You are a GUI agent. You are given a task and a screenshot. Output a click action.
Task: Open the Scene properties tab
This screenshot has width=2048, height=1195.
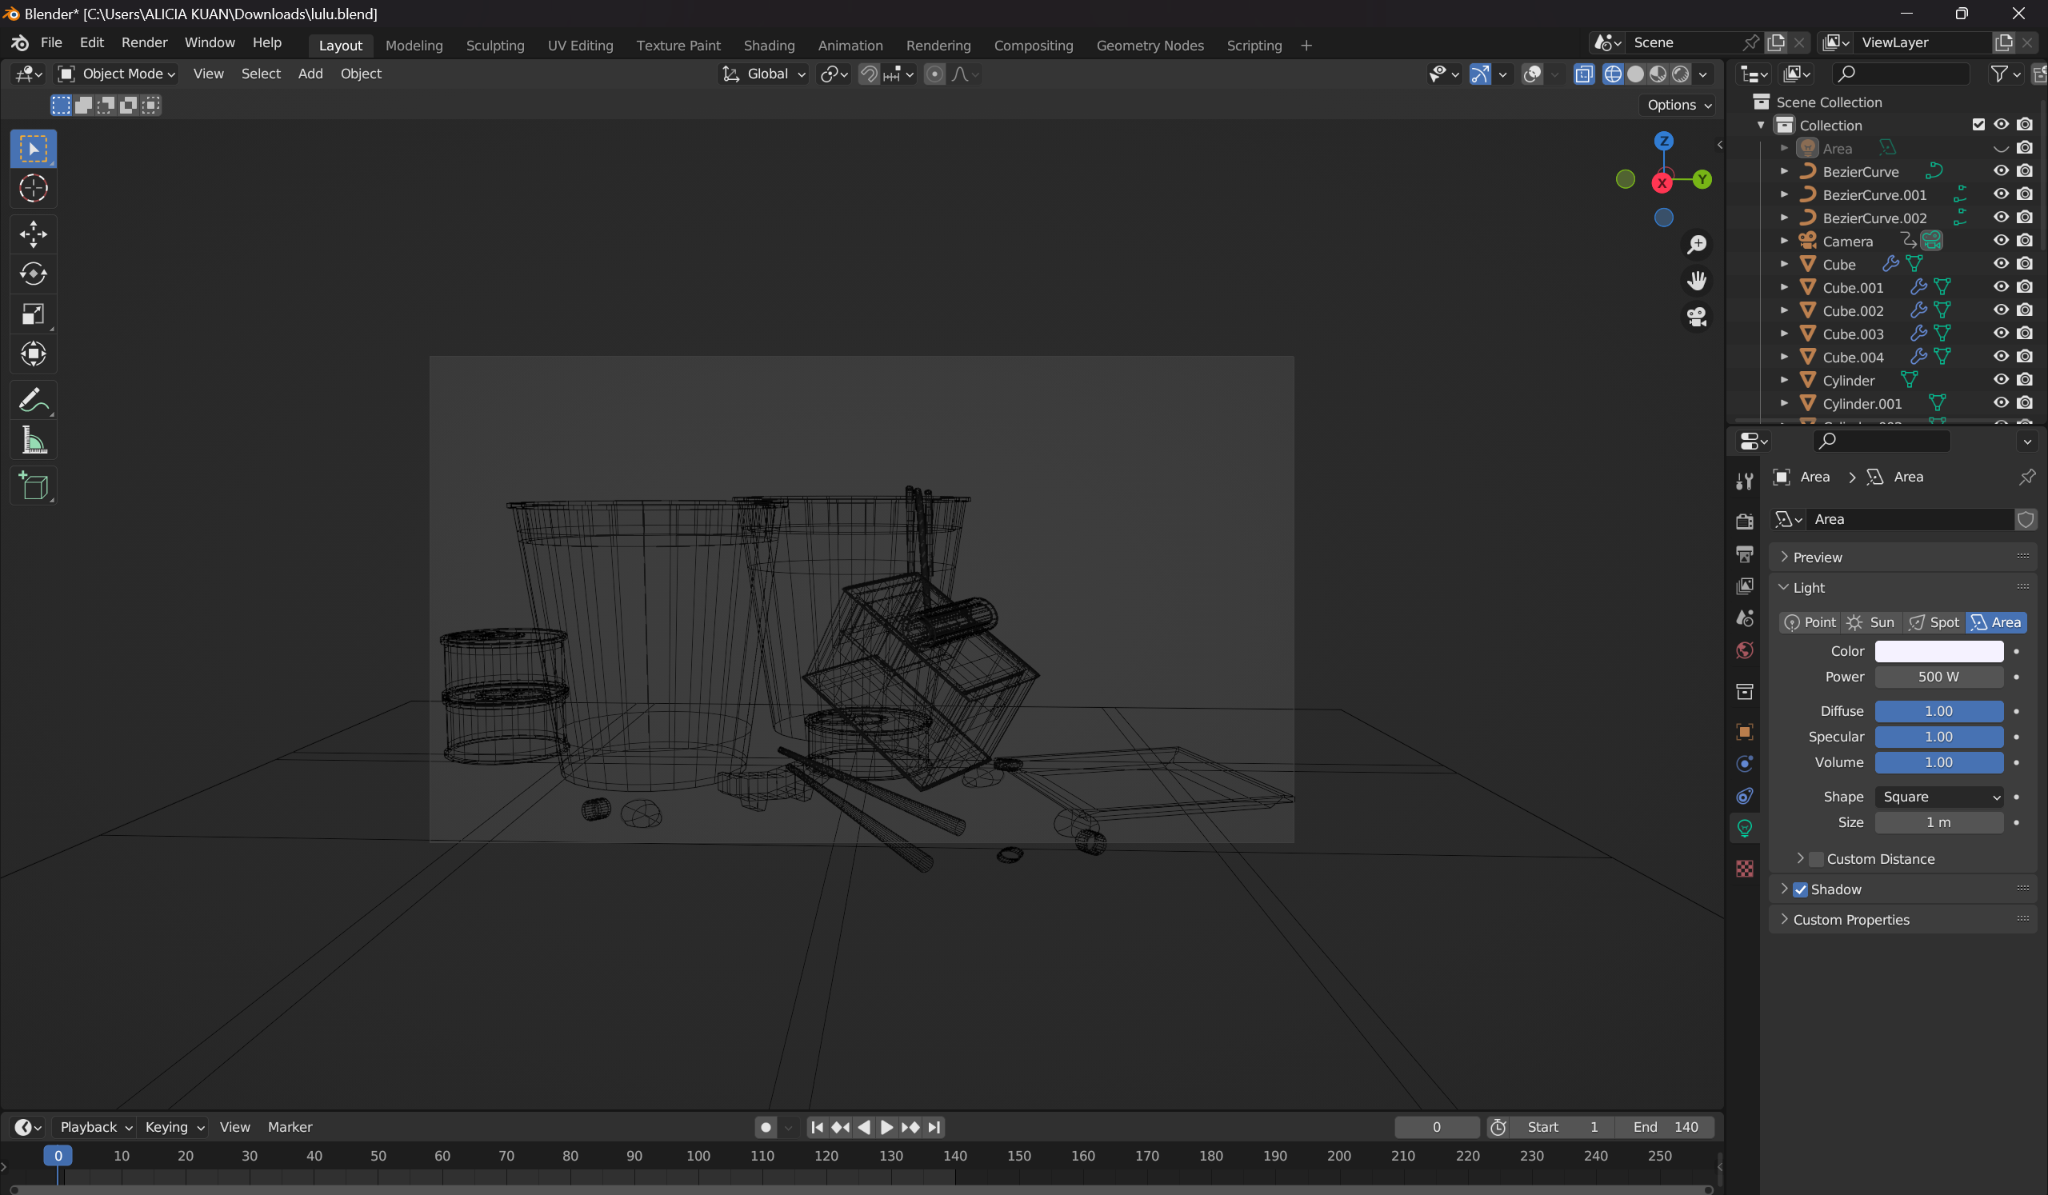(x=1744, y=618)
